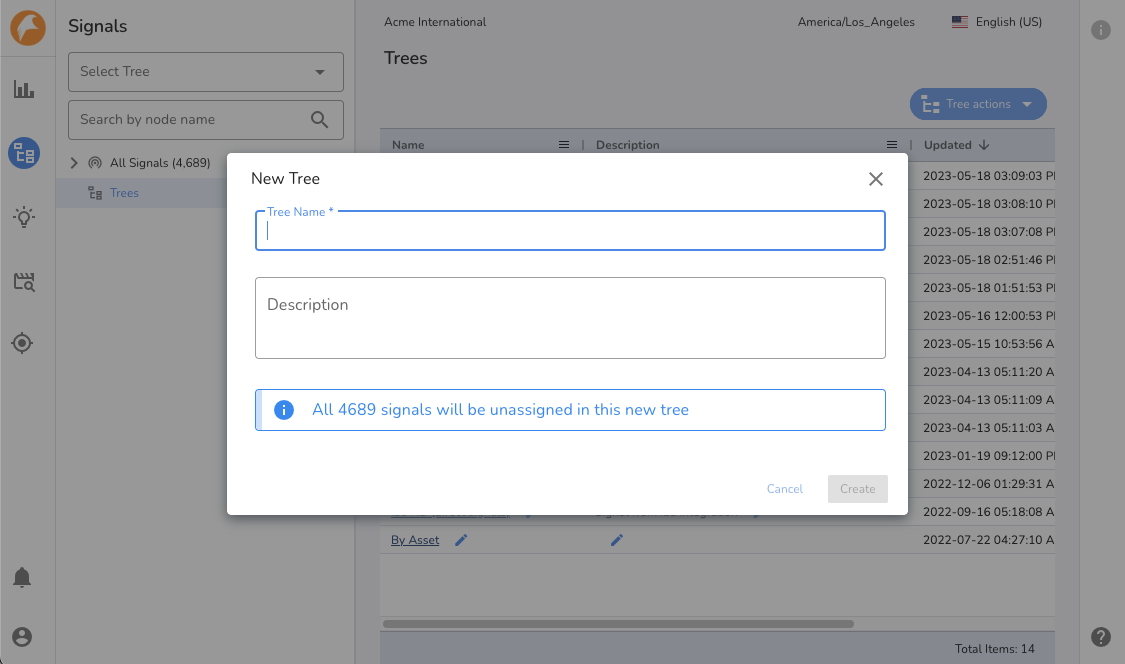The height and width of the screenshot is (664, 1125).
Task: Open the Select Tree dropdown
Action: [206, 72]
